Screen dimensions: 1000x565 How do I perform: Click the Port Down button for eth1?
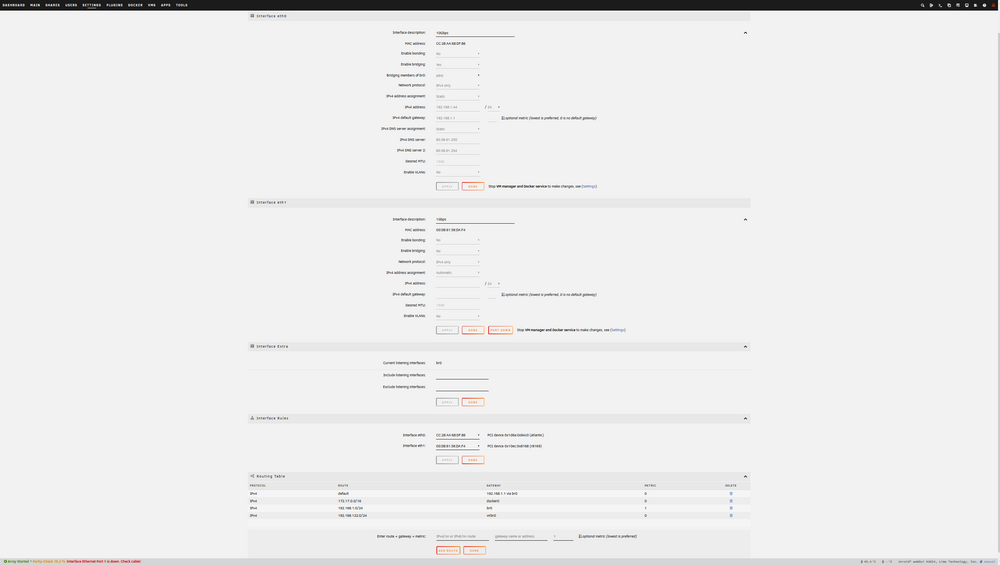click(x=500, y=330)
